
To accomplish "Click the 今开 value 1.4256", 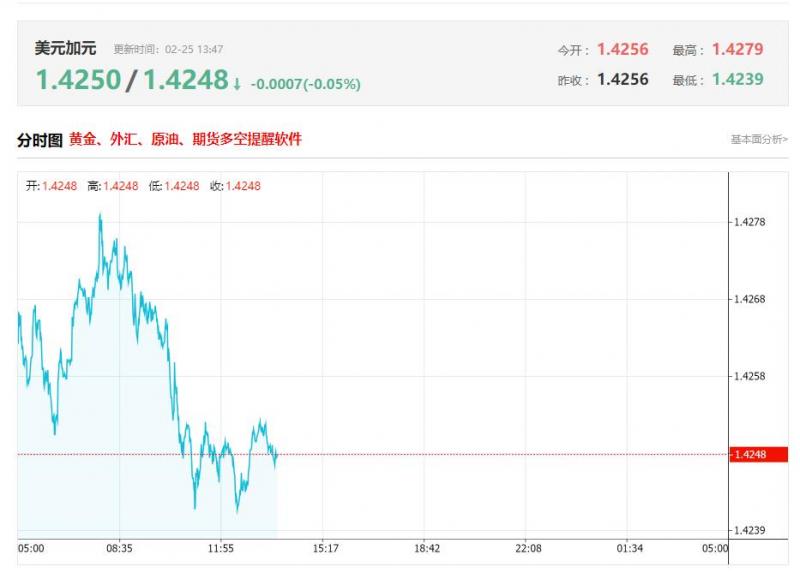I will coord(622,49).
